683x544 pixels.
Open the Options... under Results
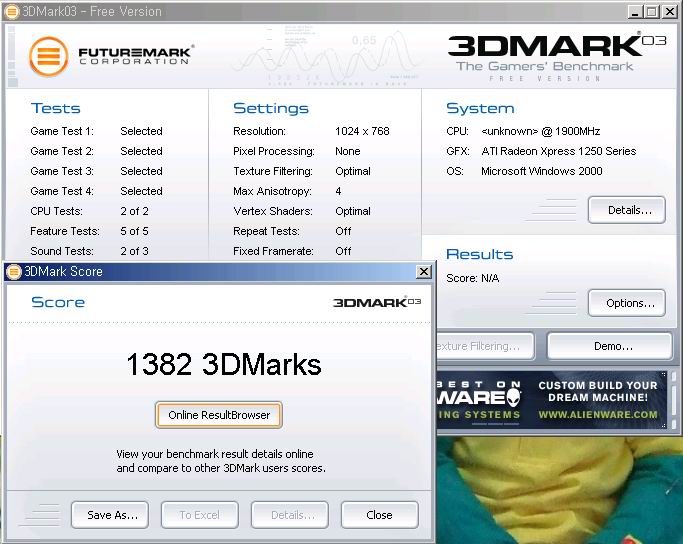point(628,303)
